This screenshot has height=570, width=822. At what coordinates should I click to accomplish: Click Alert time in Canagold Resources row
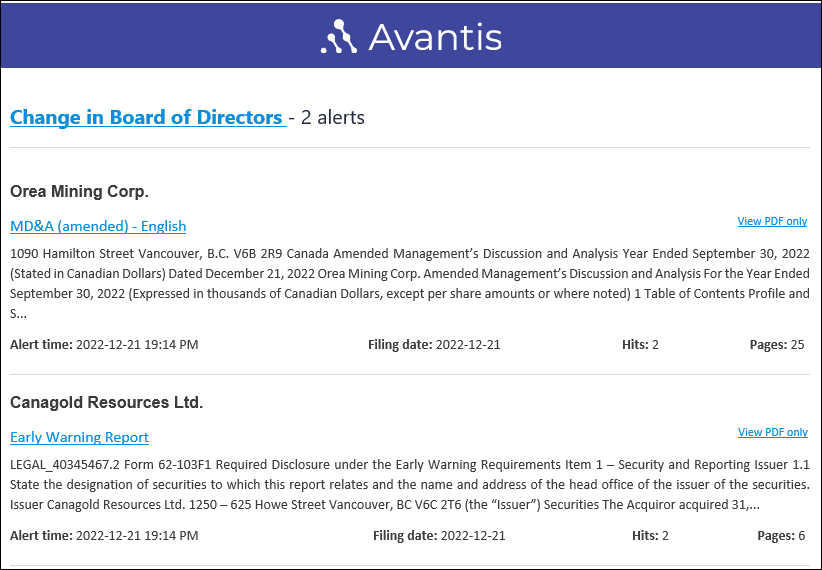tap(104, 535)
